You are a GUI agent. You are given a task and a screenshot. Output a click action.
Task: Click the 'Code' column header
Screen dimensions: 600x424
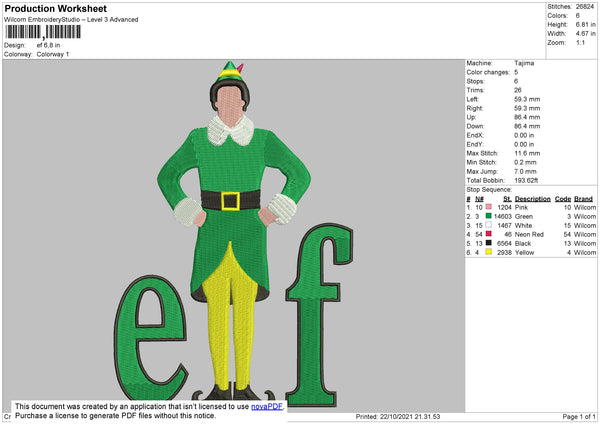point(563,199)
